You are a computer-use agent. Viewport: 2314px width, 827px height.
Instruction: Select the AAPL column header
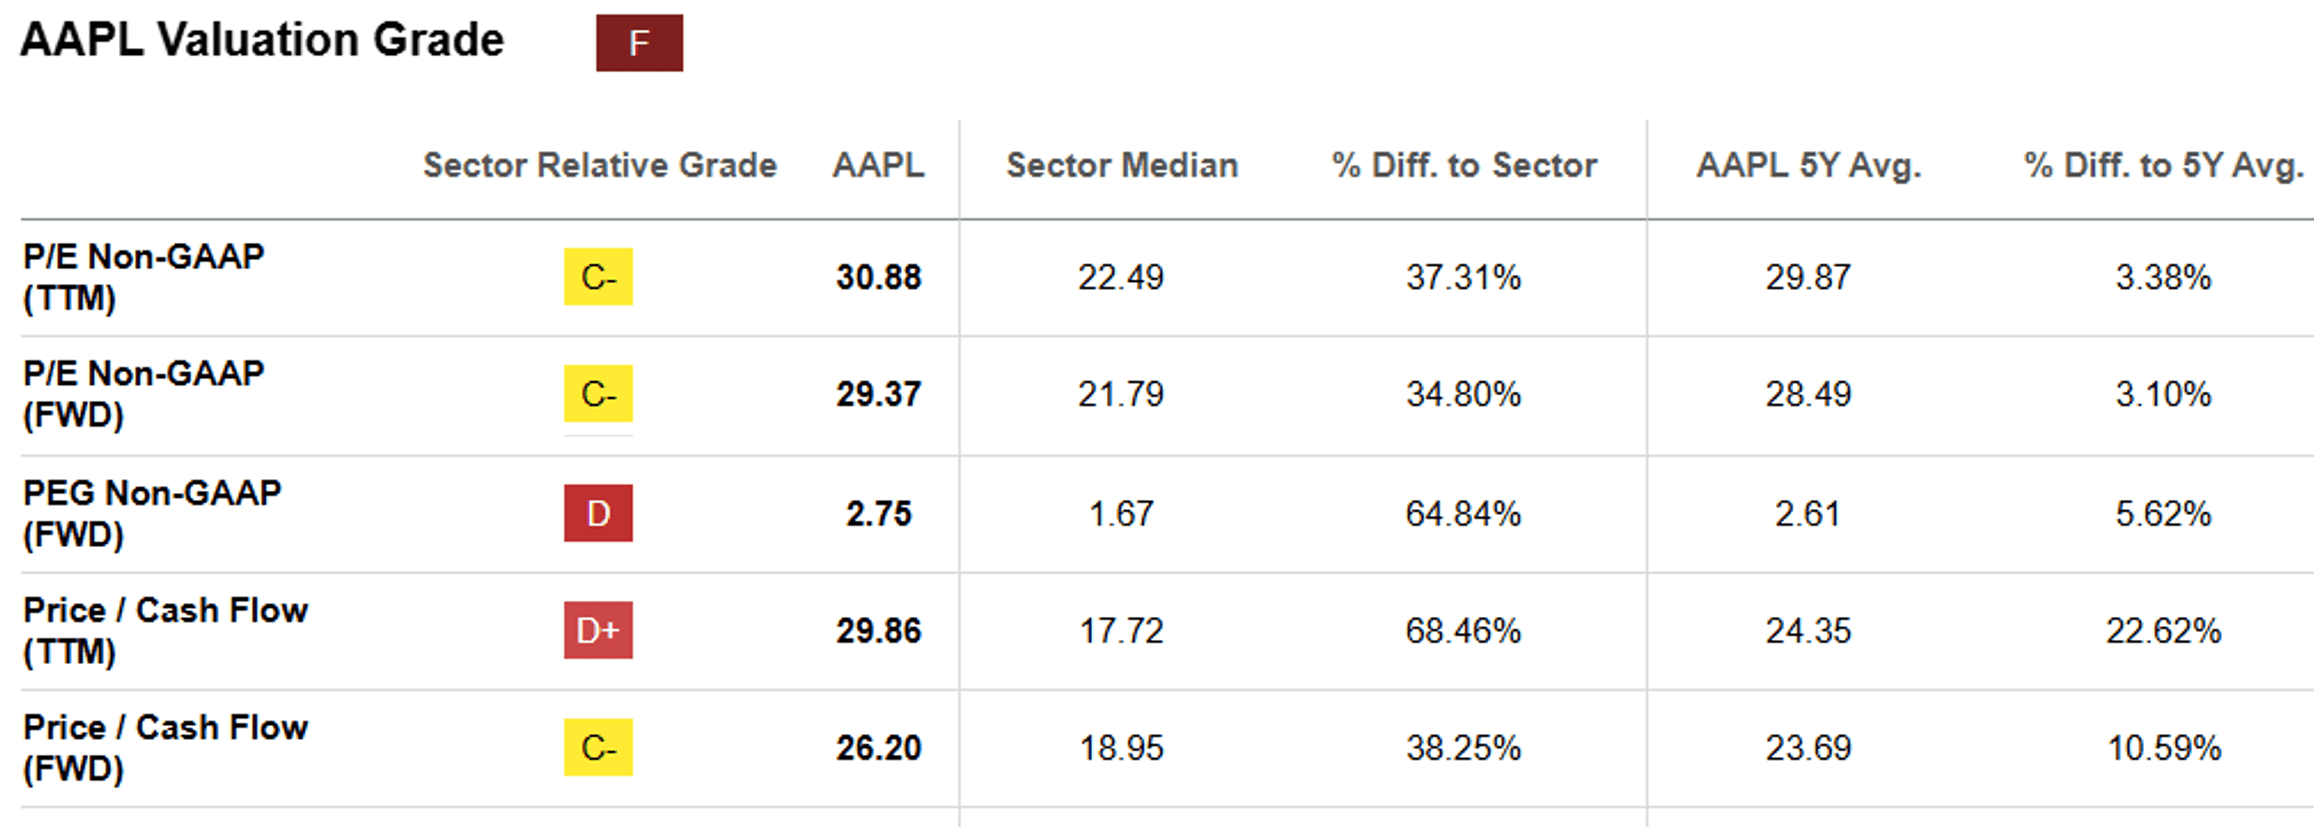pyautogui.click(x=878, y=165)
